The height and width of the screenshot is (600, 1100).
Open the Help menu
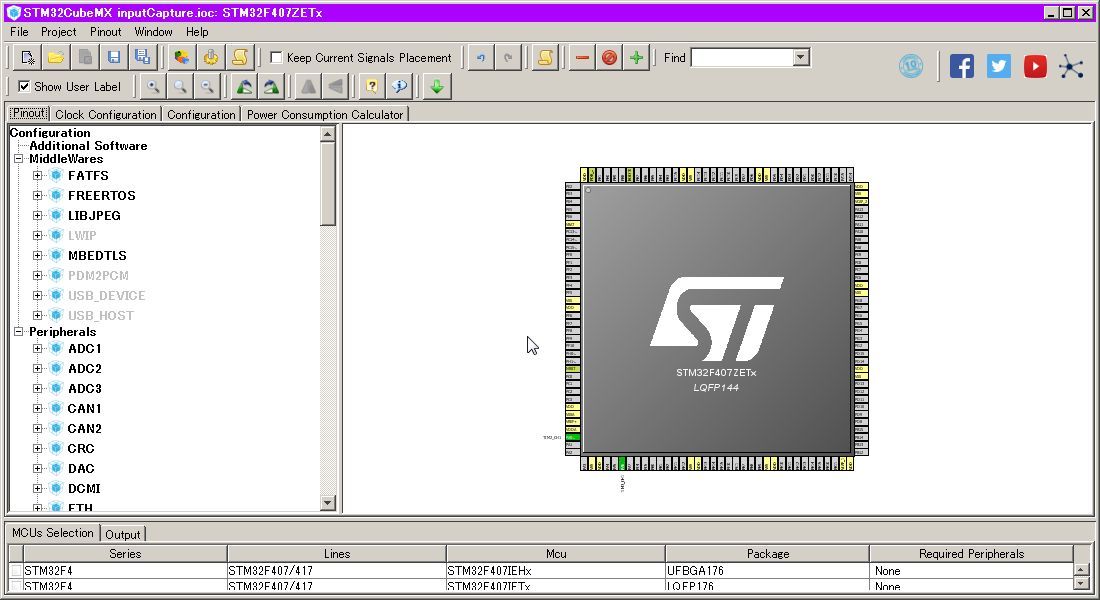pyautogui.click(x=197, y=32)
